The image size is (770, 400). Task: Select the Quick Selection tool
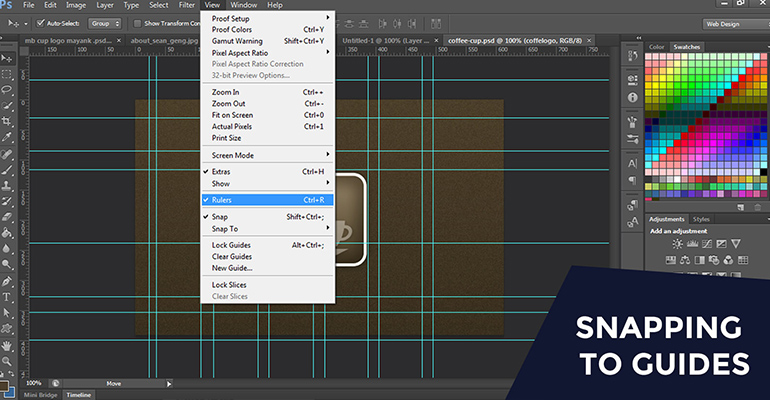[6, 106]
